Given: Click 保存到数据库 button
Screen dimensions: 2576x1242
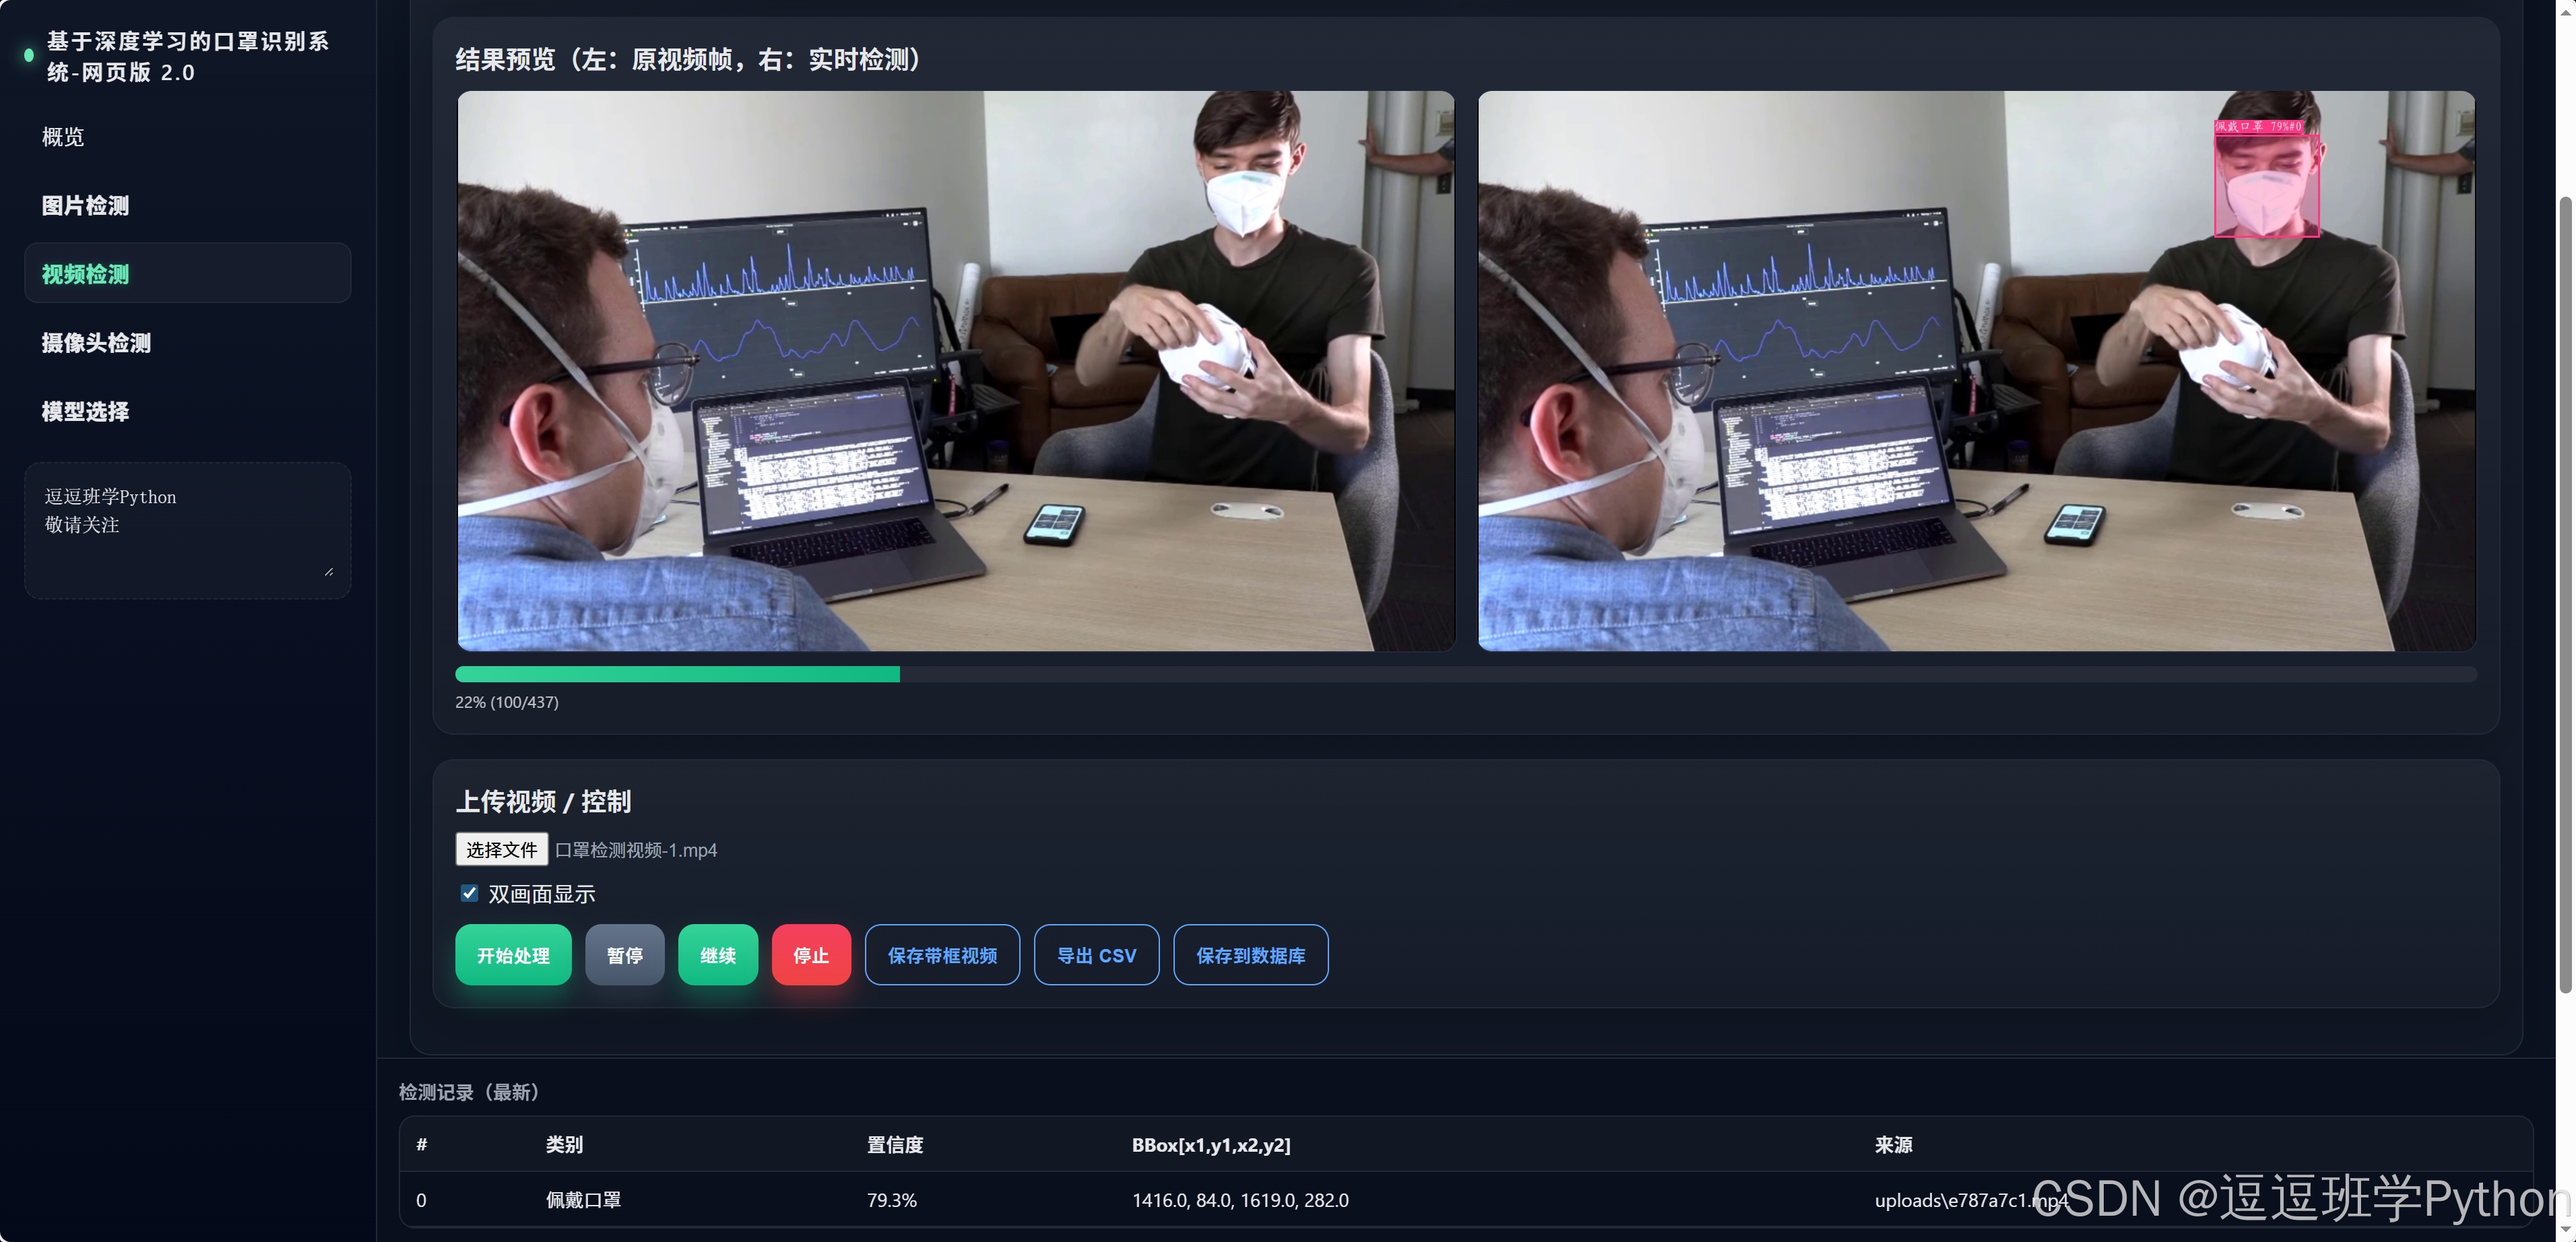Looking at the screenshot, I should (1250, 956).
